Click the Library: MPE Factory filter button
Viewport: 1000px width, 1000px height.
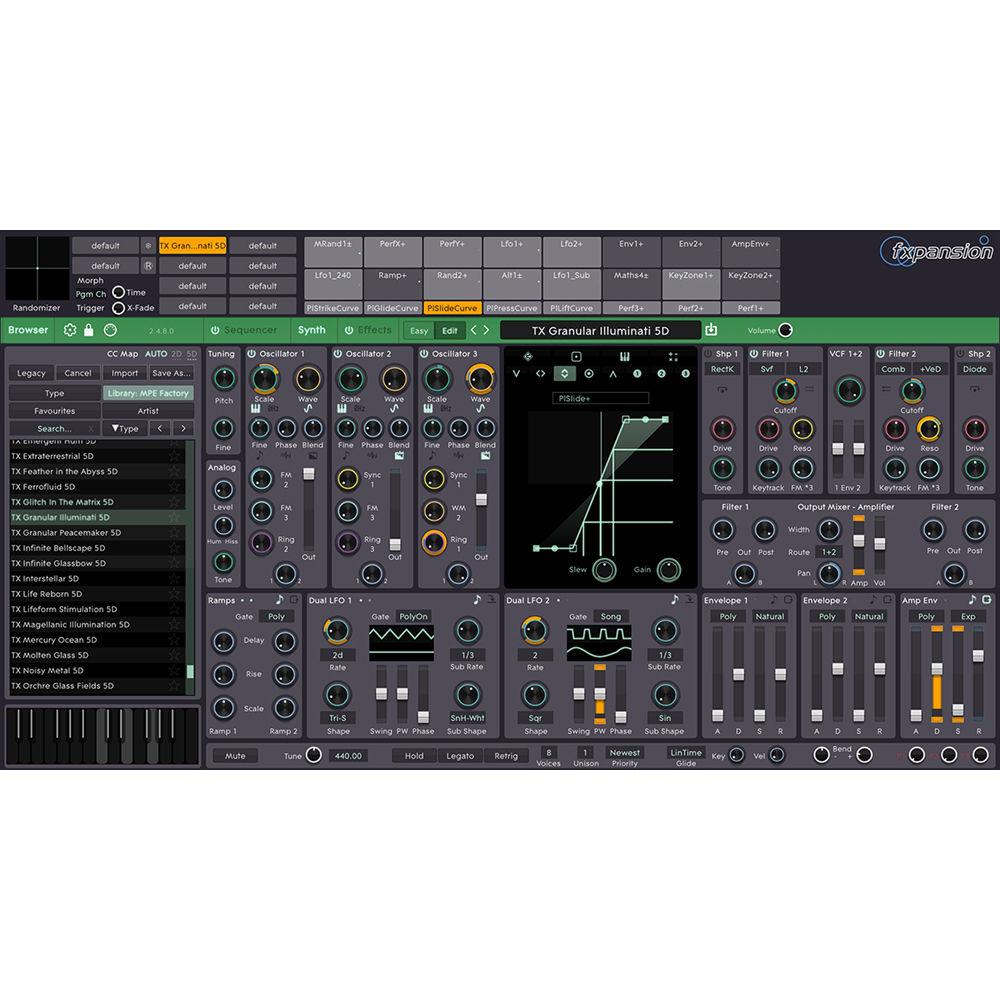click(x=148, y=393)
